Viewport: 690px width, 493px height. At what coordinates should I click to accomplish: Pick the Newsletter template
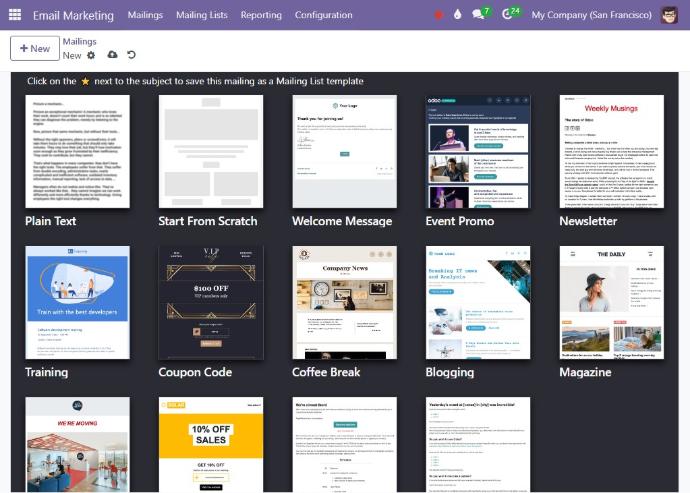tap(611, 151)
